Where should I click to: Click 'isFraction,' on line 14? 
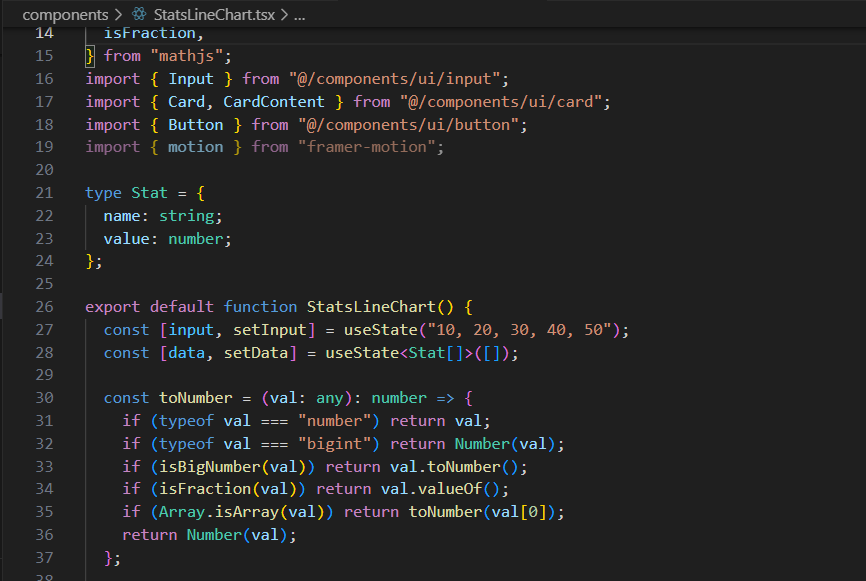pyautogui.click(x=154, y=33)
